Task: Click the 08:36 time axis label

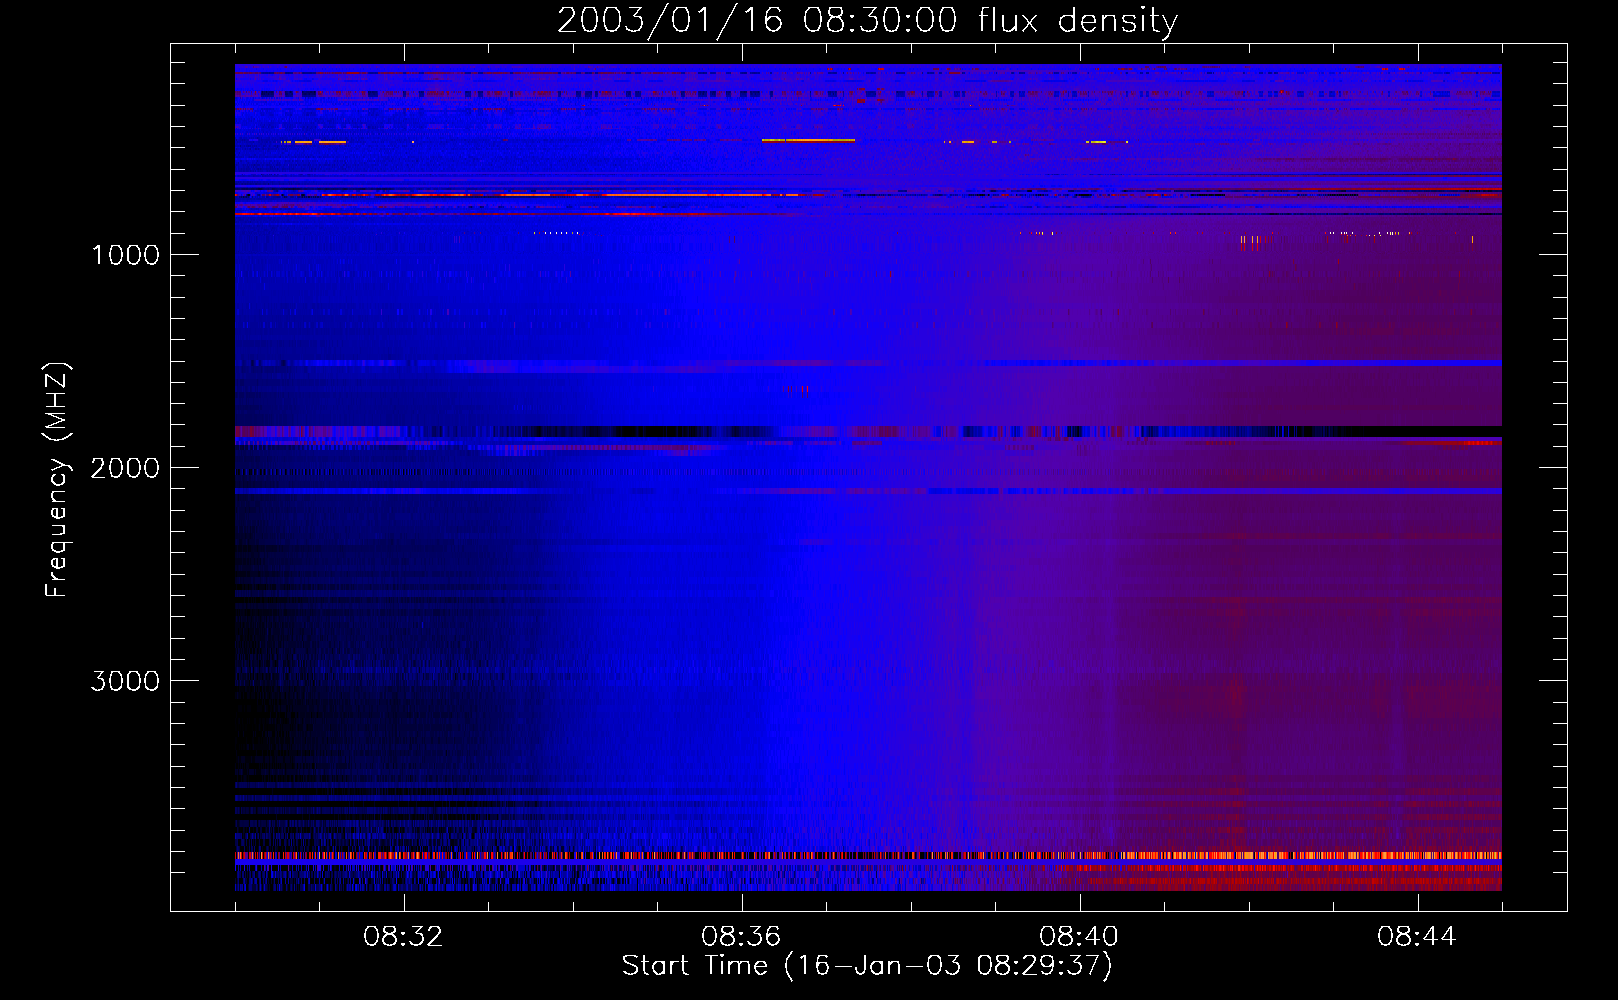Action: 741,937
